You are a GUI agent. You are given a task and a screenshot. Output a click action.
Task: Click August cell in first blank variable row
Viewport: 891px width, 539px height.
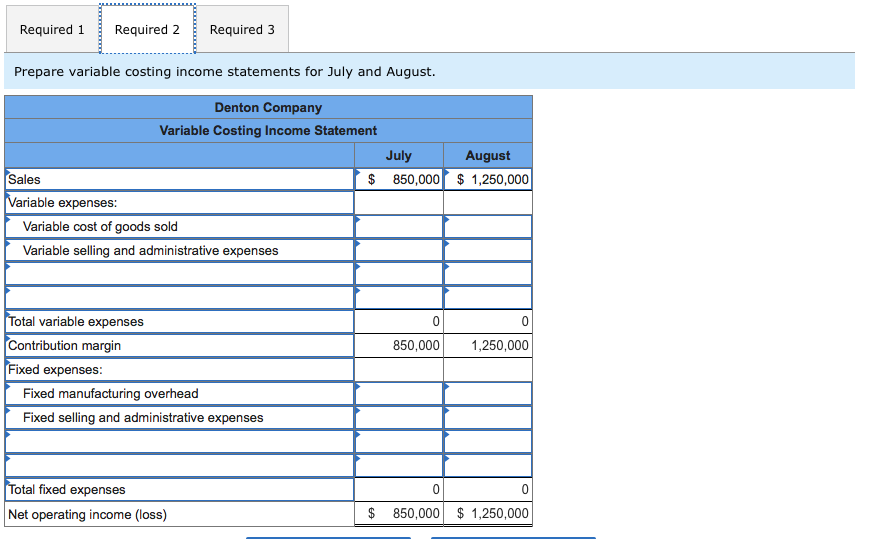coord(488,274)
